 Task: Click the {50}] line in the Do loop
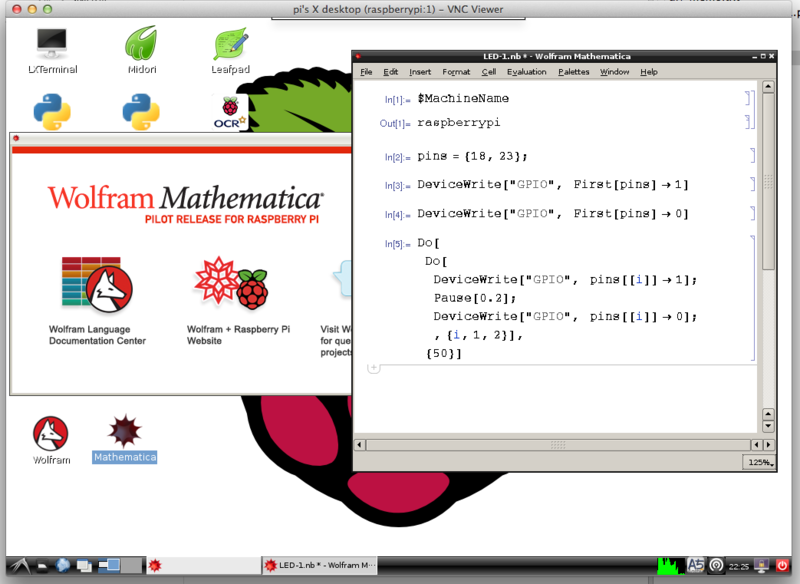(x=443, y=353)
